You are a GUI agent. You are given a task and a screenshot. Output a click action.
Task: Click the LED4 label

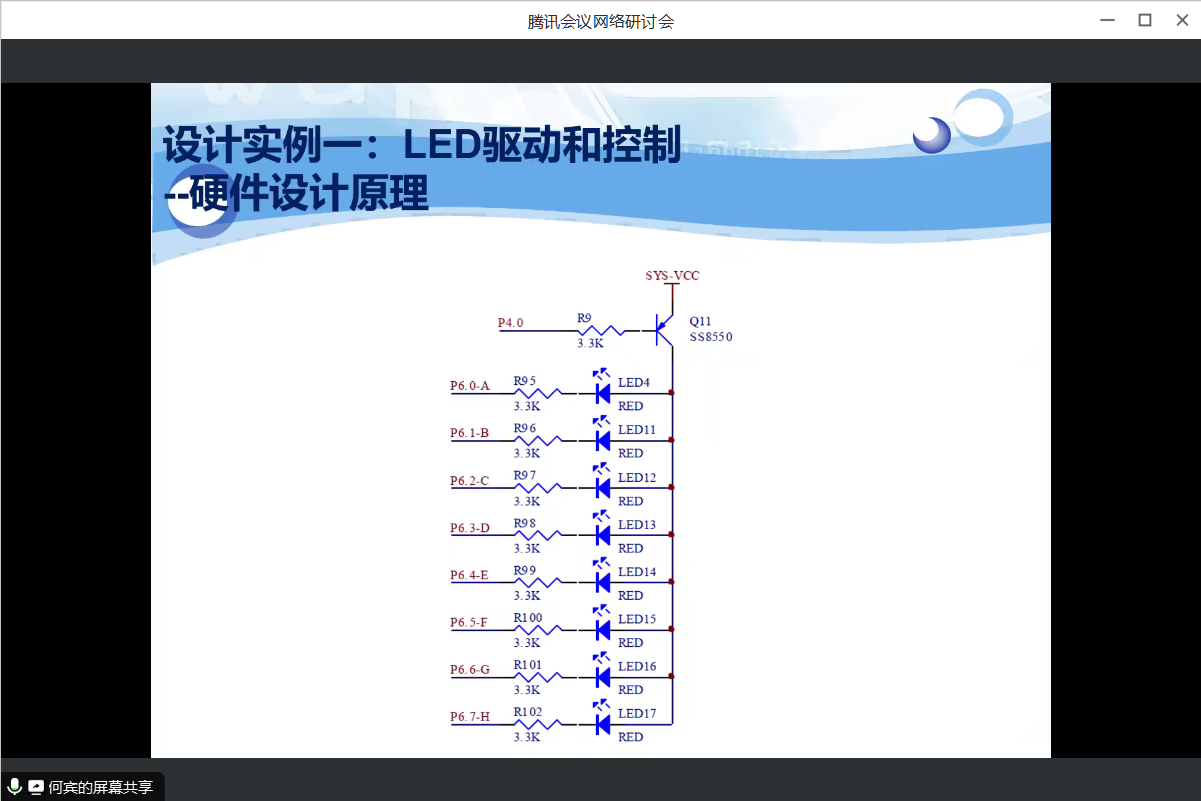point(634,383)
